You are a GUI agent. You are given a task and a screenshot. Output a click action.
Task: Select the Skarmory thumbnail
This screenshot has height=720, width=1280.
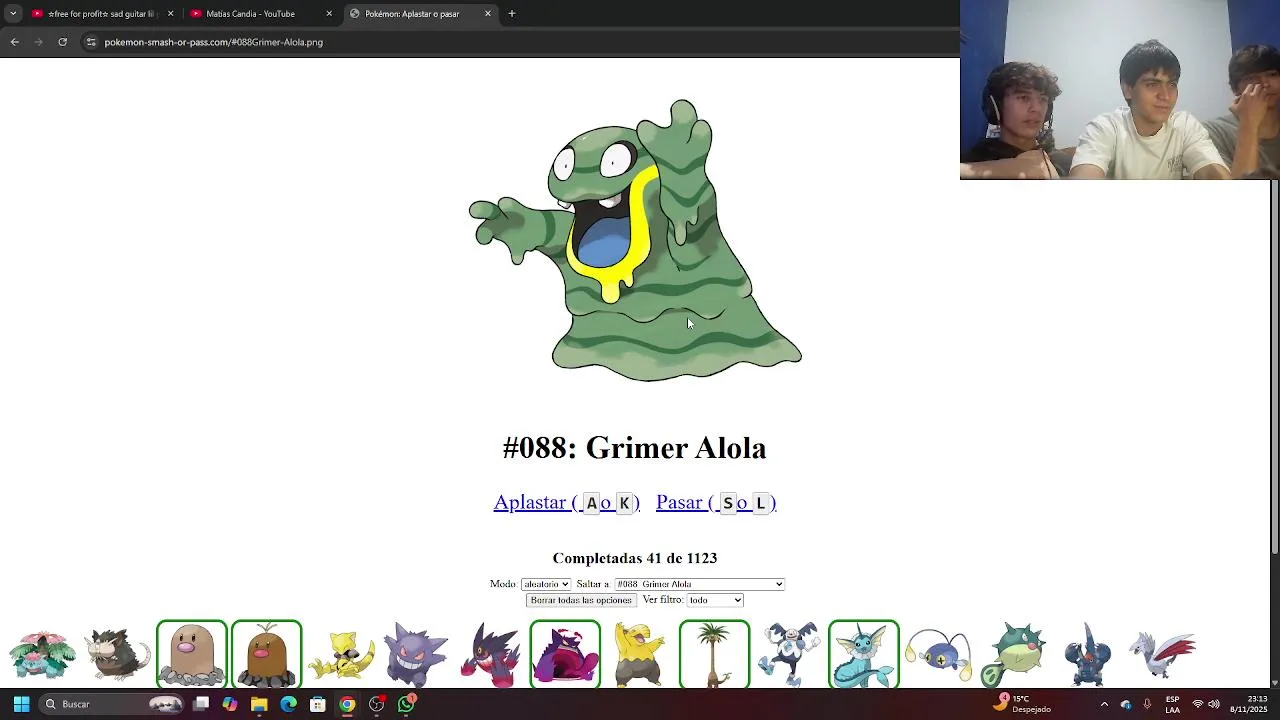pos(1162,655)
